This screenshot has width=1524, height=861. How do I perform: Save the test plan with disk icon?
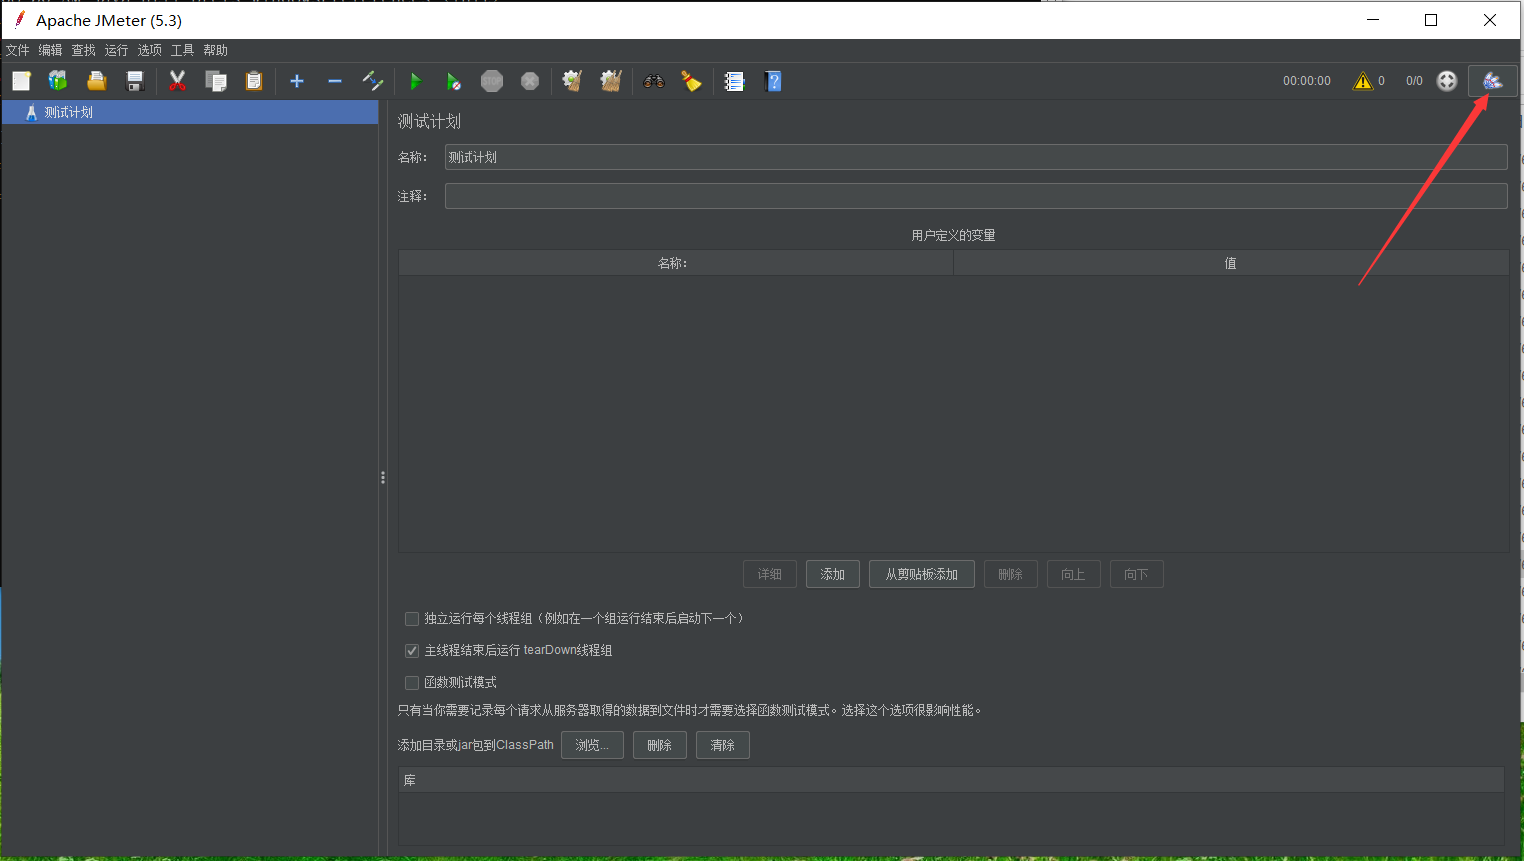click(134, 81)
